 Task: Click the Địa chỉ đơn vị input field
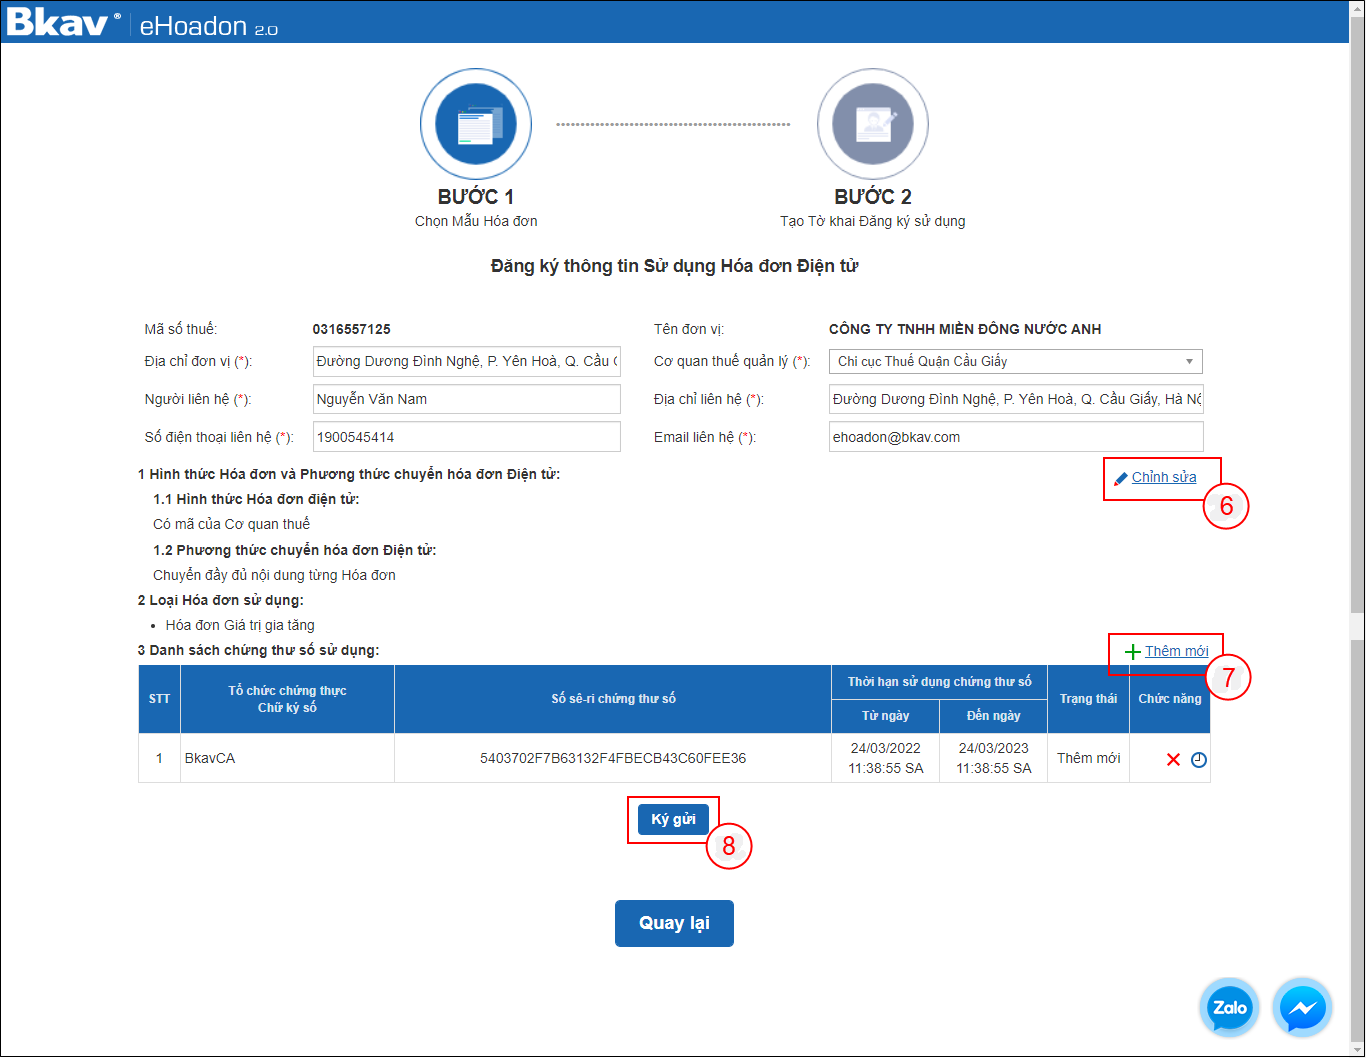point(466,361)
